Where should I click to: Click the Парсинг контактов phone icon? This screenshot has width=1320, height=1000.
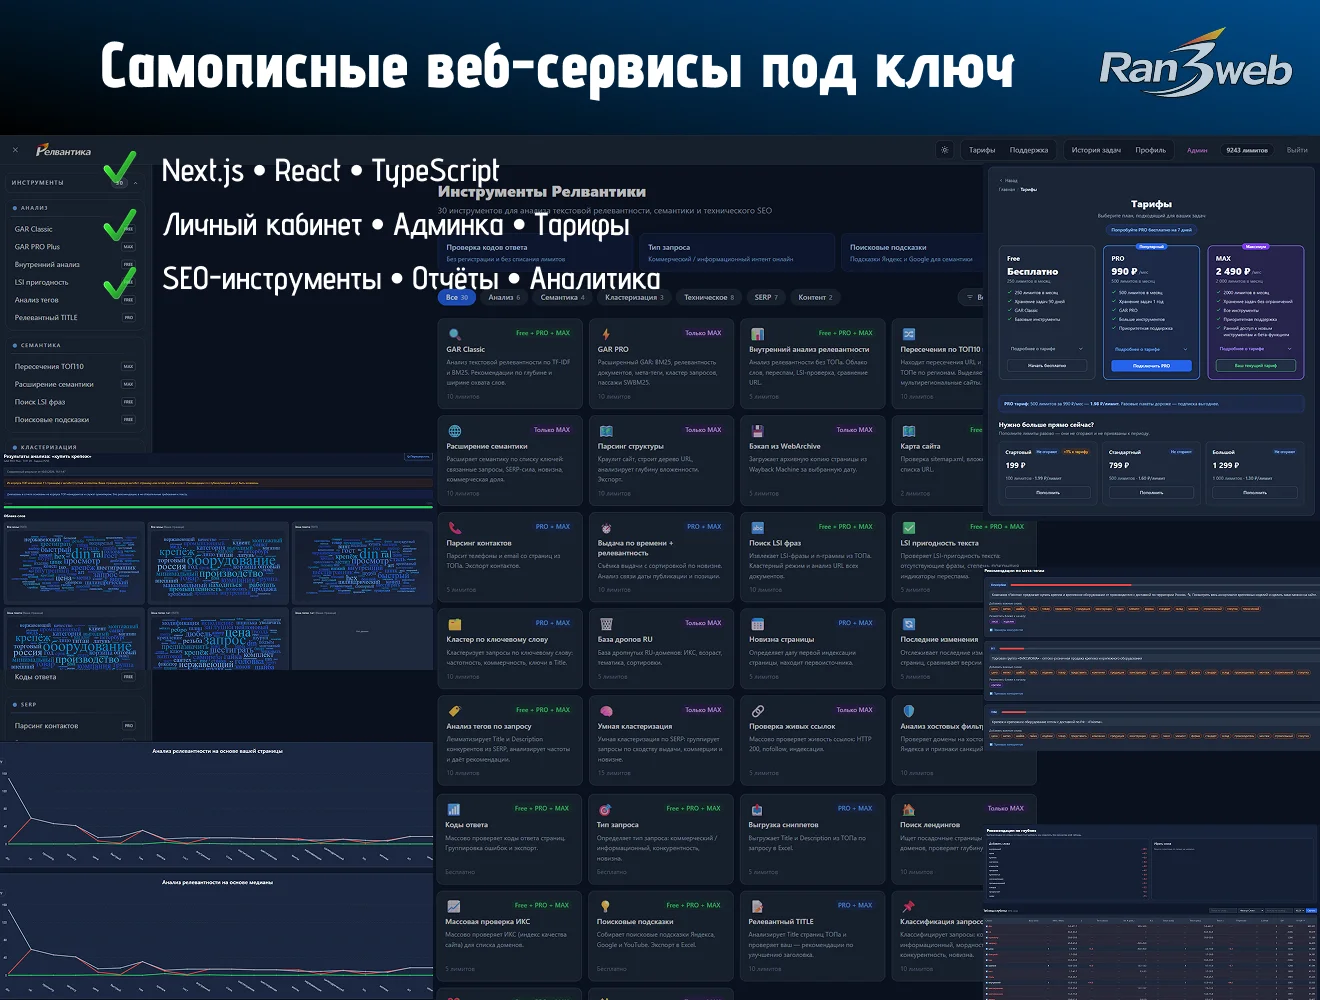point(454,527)
